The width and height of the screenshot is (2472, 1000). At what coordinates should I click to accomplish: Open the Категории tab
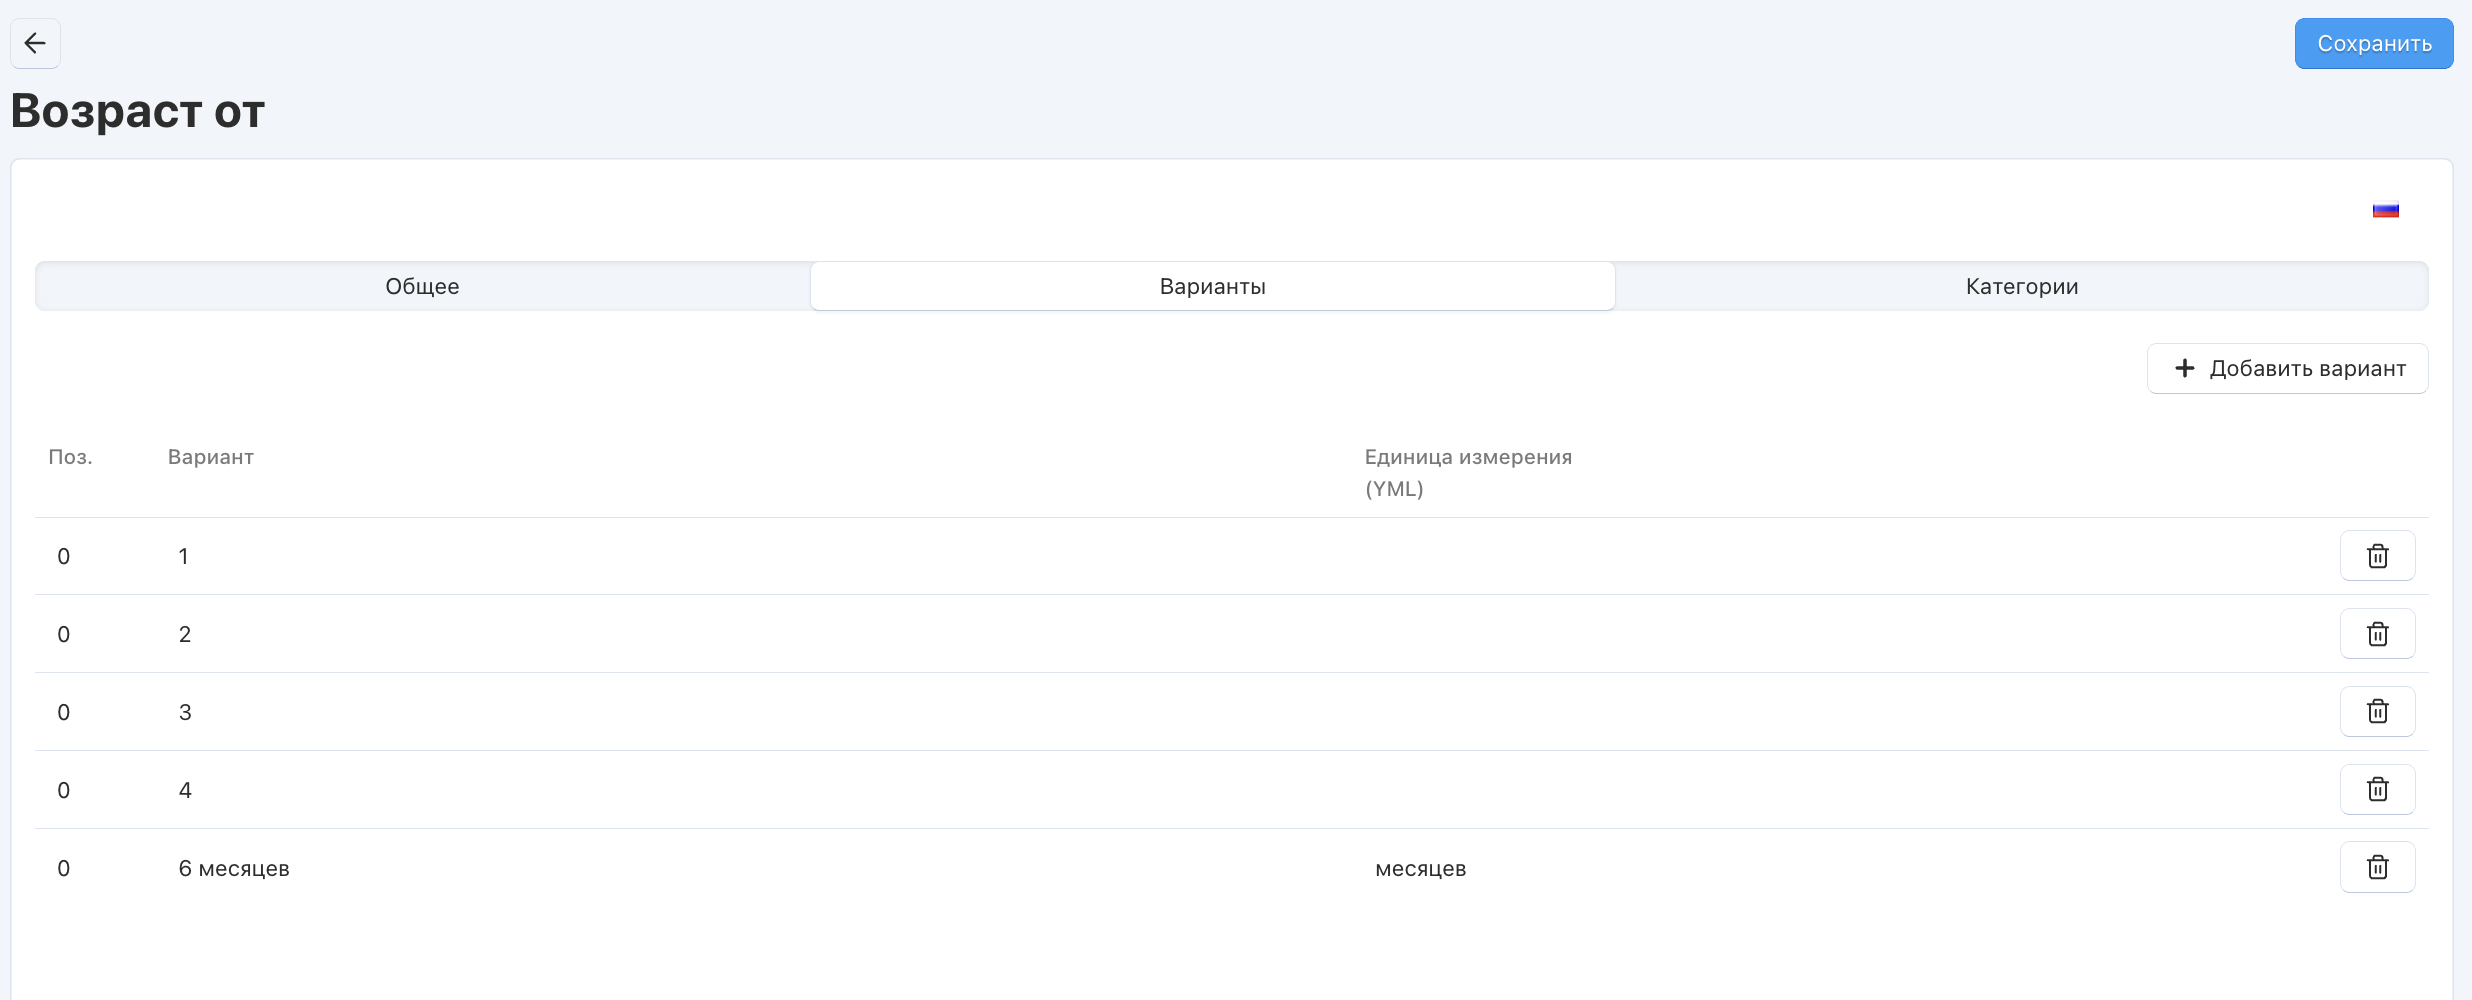[x=2021, y=287]
